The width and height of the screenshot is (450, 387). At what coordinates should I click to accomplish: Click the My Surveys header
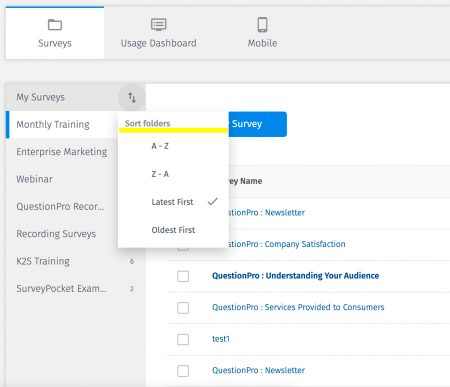pos(40,97)
